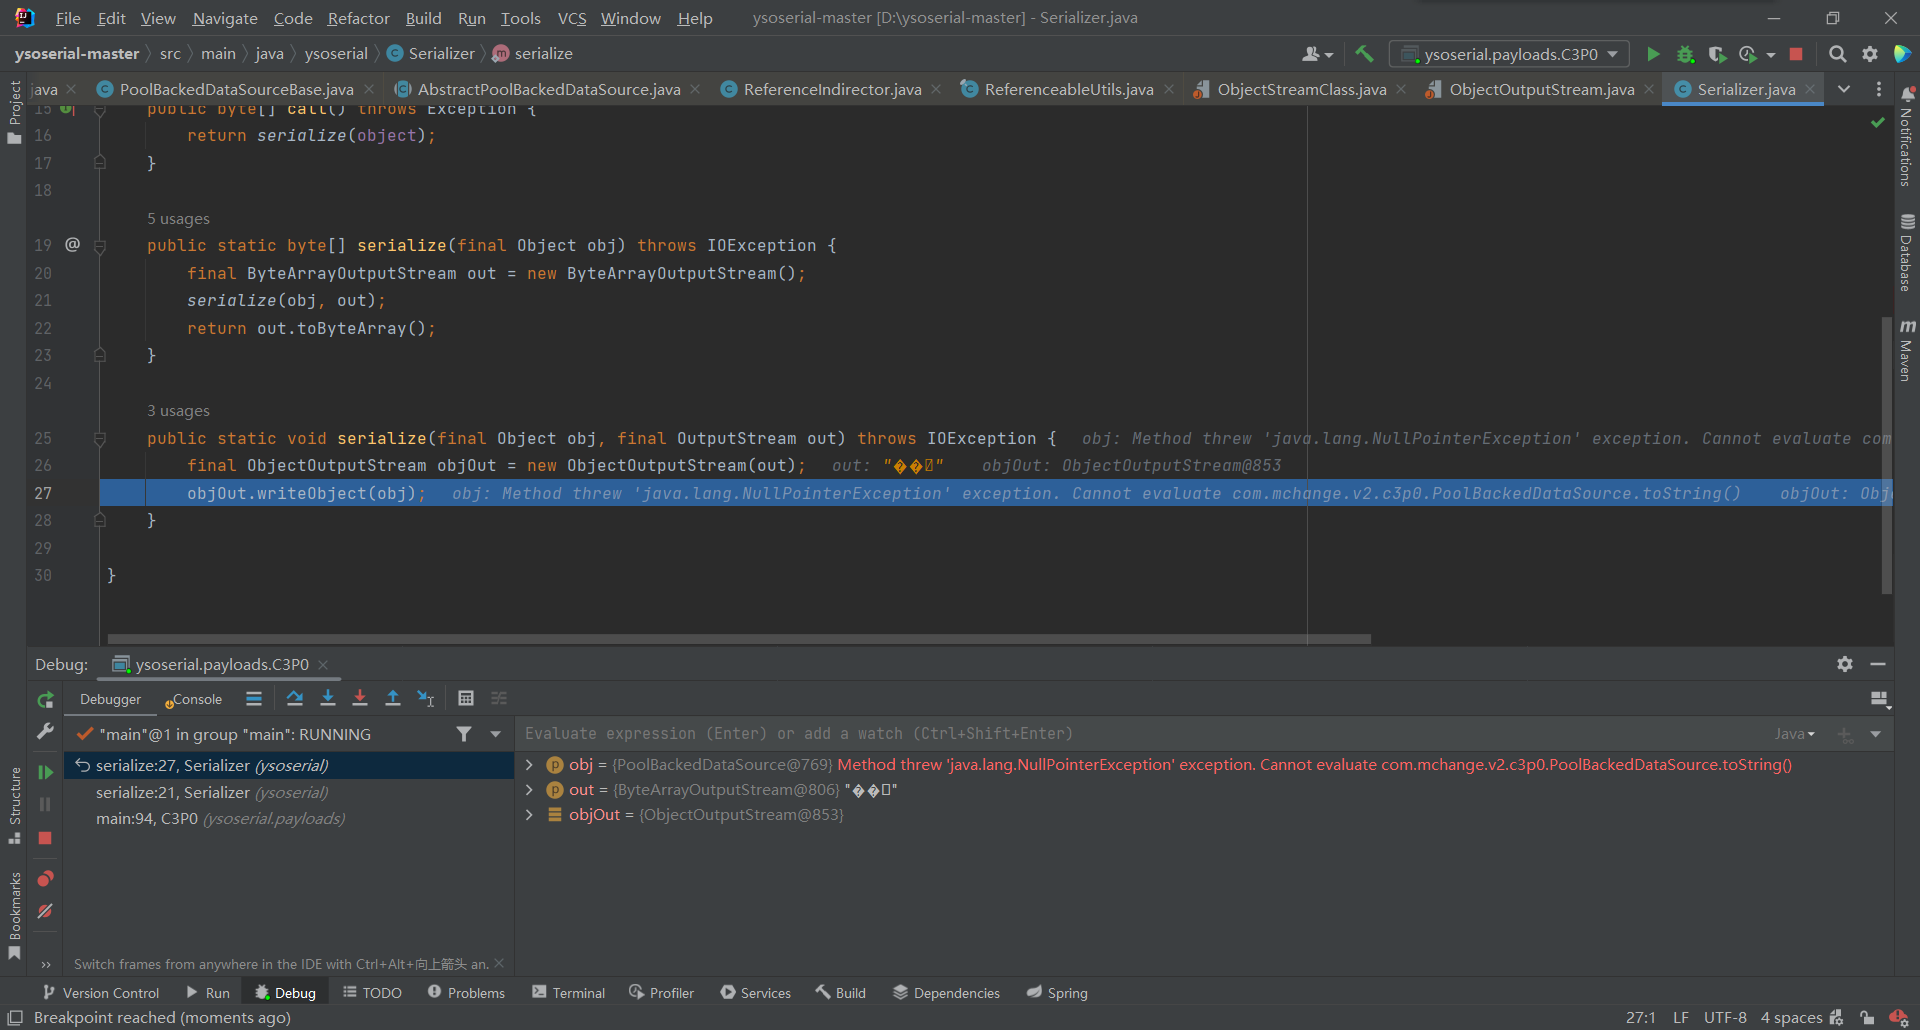1920x1030 pixels.
Task: Toggle the Project tool window stripe button
Action: (x=14, y=112)
